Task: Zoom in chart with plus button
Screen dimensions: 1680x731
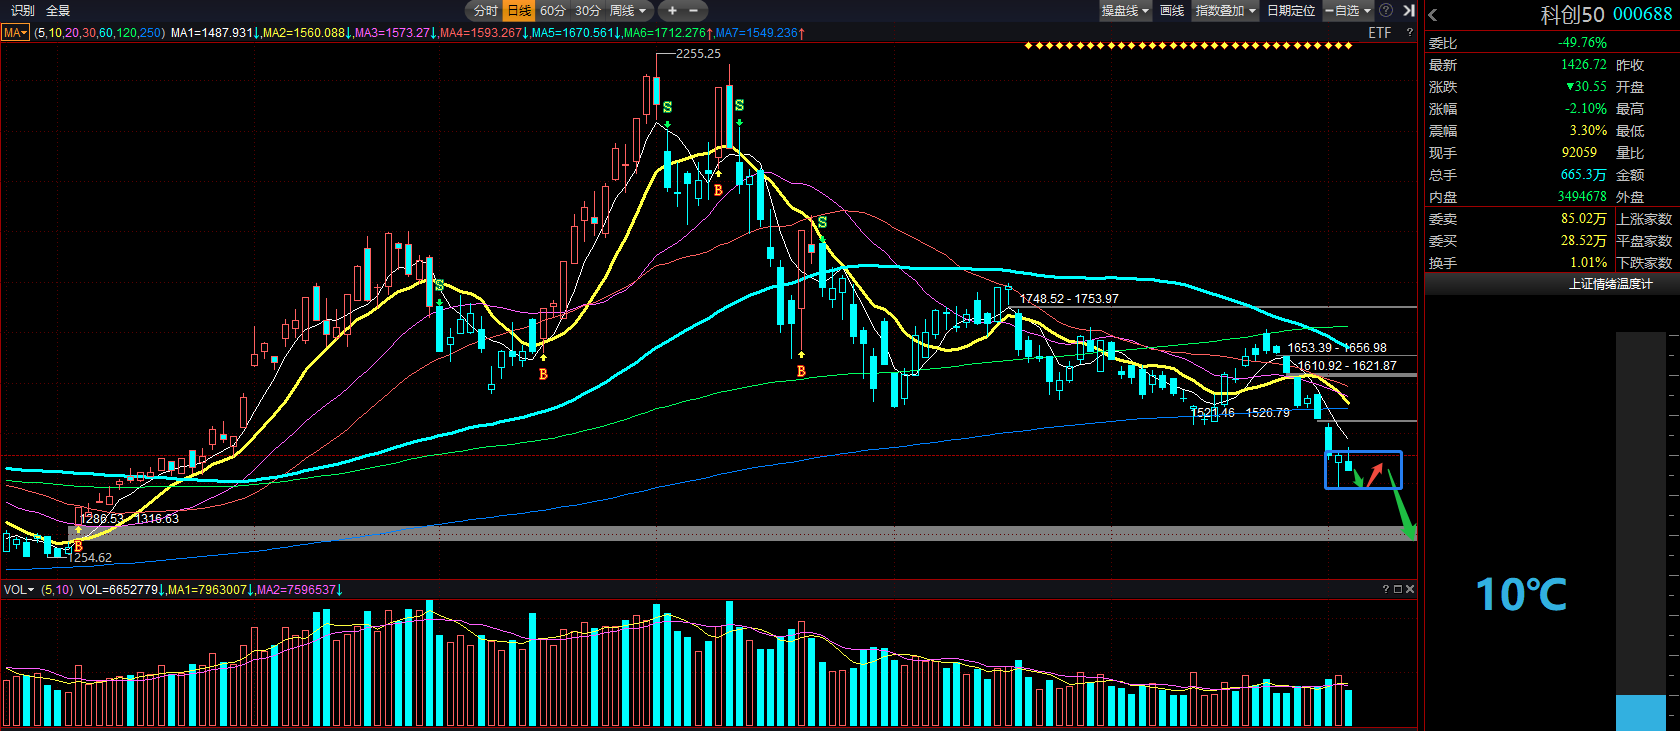Action: pyautogui.click(x=672, y=11)
